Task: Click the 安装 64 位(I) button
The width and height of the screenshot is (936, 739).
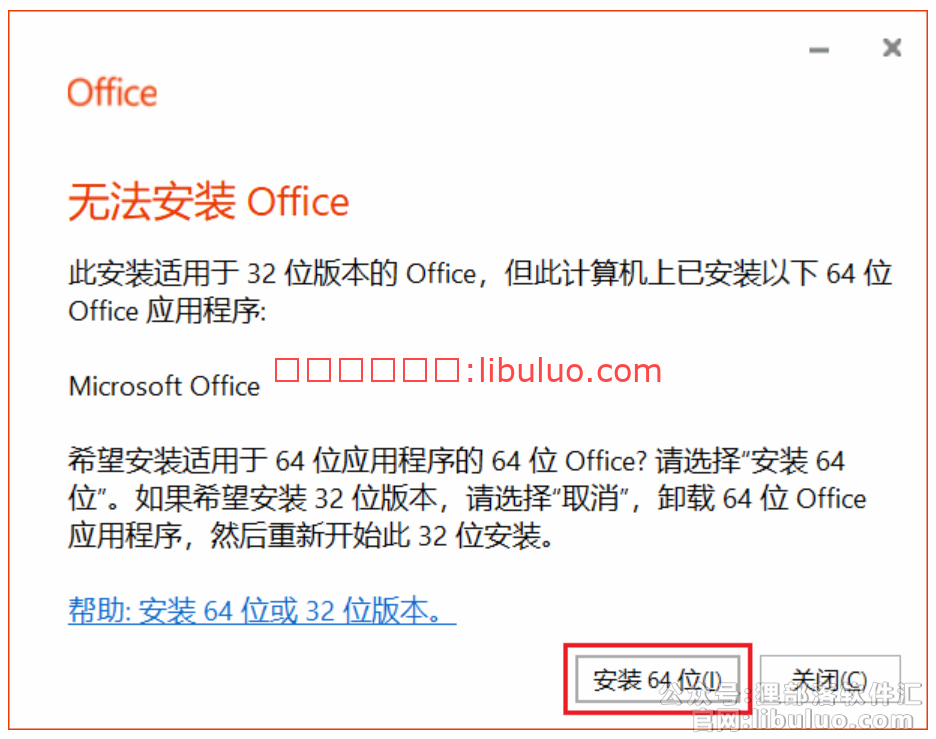Action: [657, 679]
